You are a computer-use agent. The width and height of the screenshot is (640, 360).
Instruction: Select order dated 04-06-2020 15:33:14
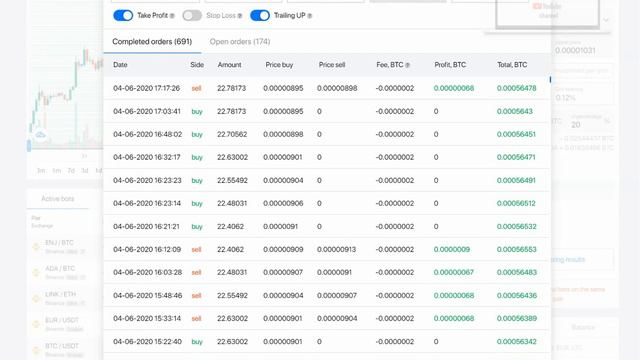click(327, 318)
